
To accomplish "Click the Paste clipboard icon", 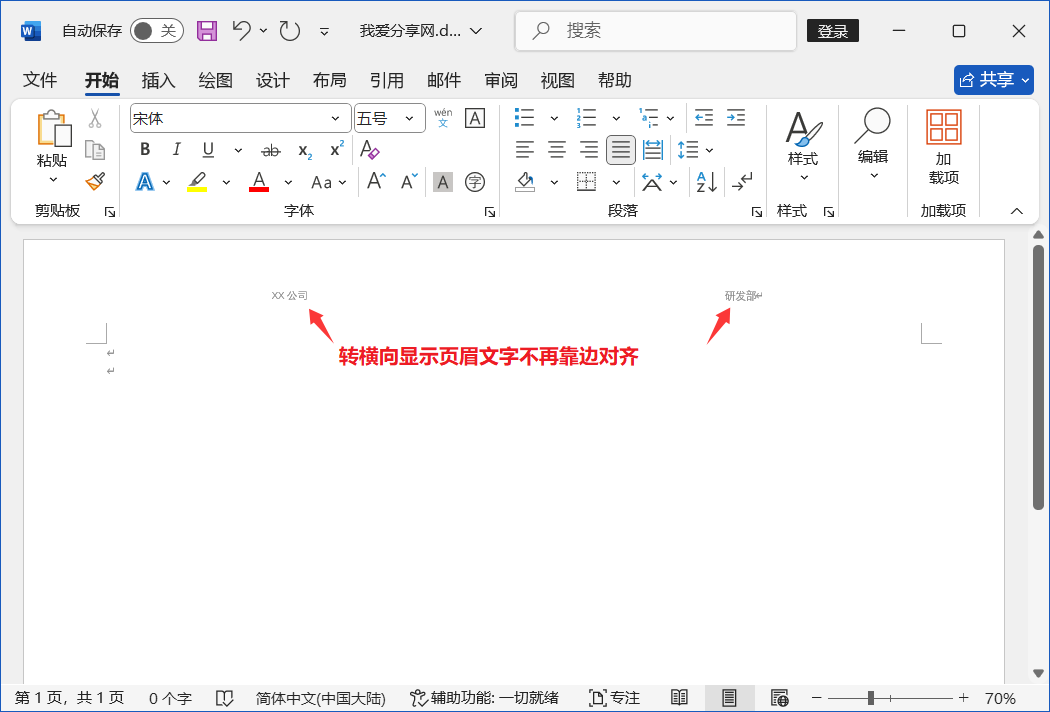I will [54, 128].
